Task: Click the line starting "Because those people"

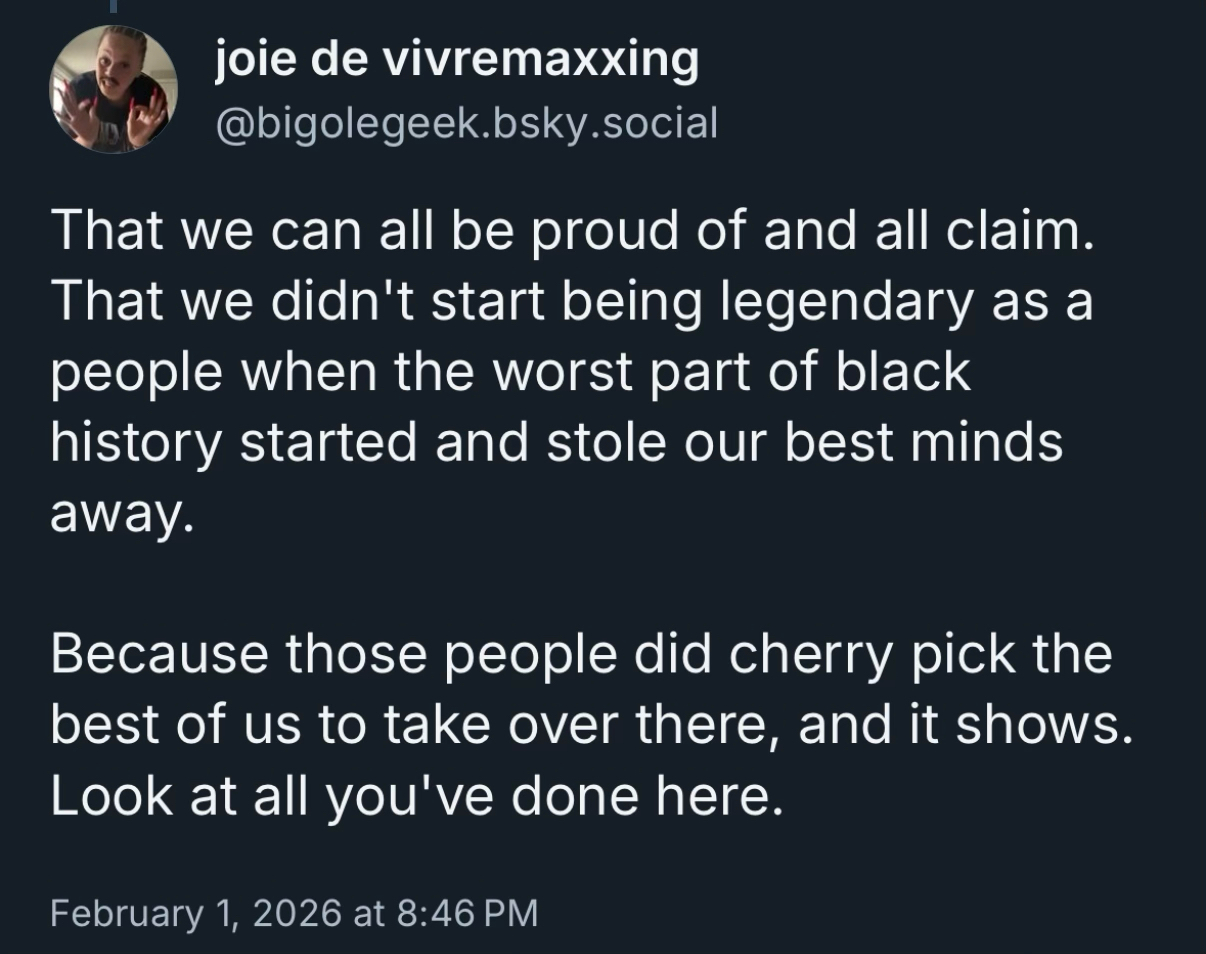Action: click(x=581, y=654)
